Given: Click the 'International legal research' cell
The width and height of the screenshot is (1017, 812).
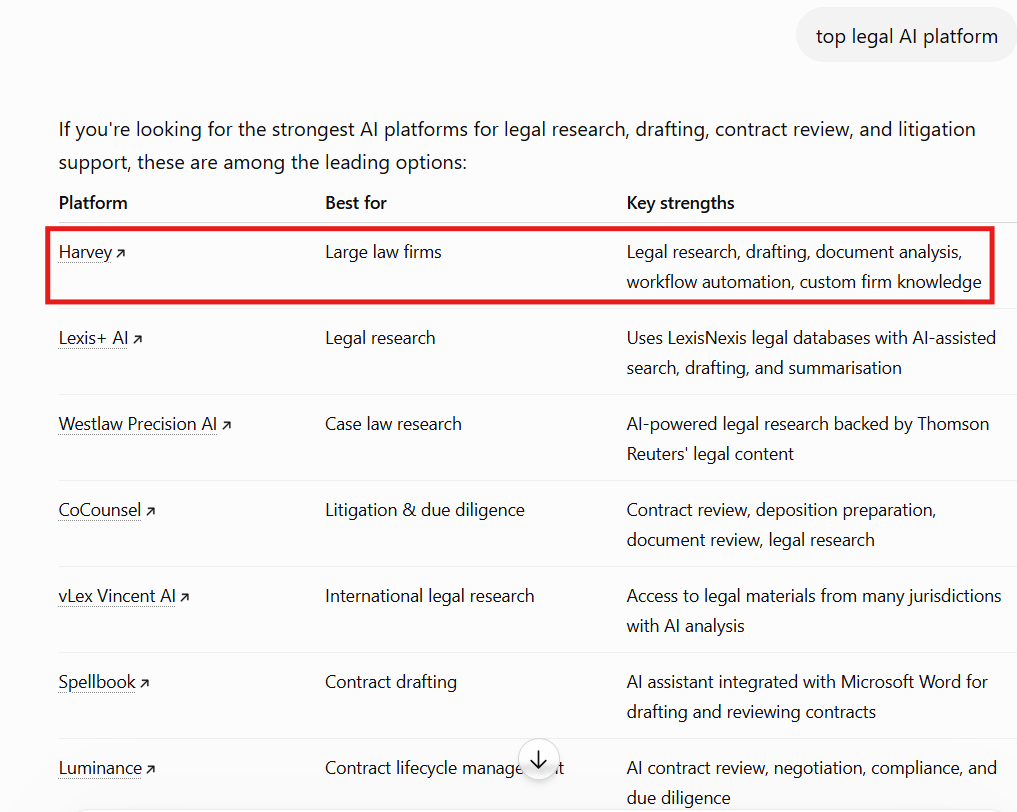Looking at the screenshot, I should tap(429, 596).
